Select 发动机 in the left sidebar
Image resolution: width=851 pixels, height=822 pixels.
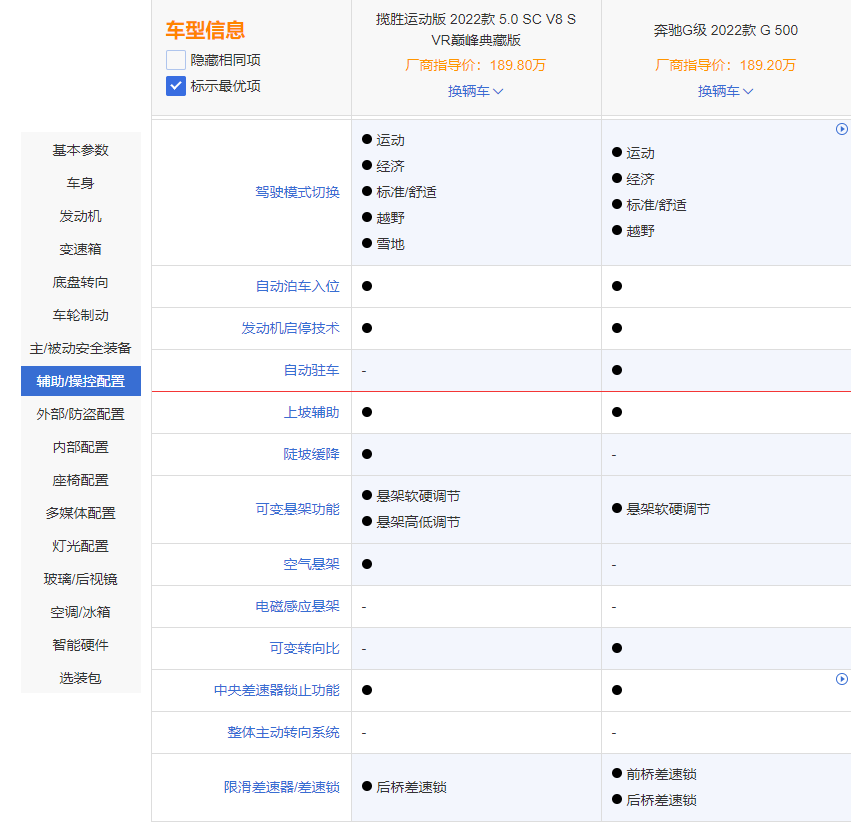80,216
